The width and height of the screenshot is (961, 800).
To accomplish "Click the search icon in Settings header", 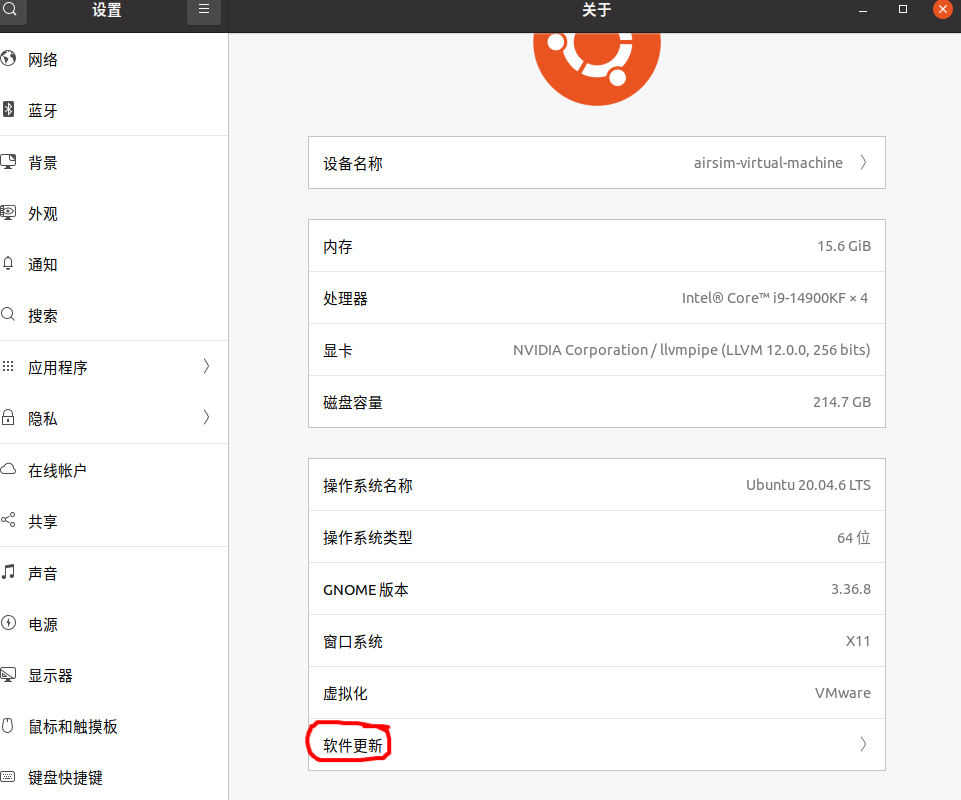I will 10,9.
